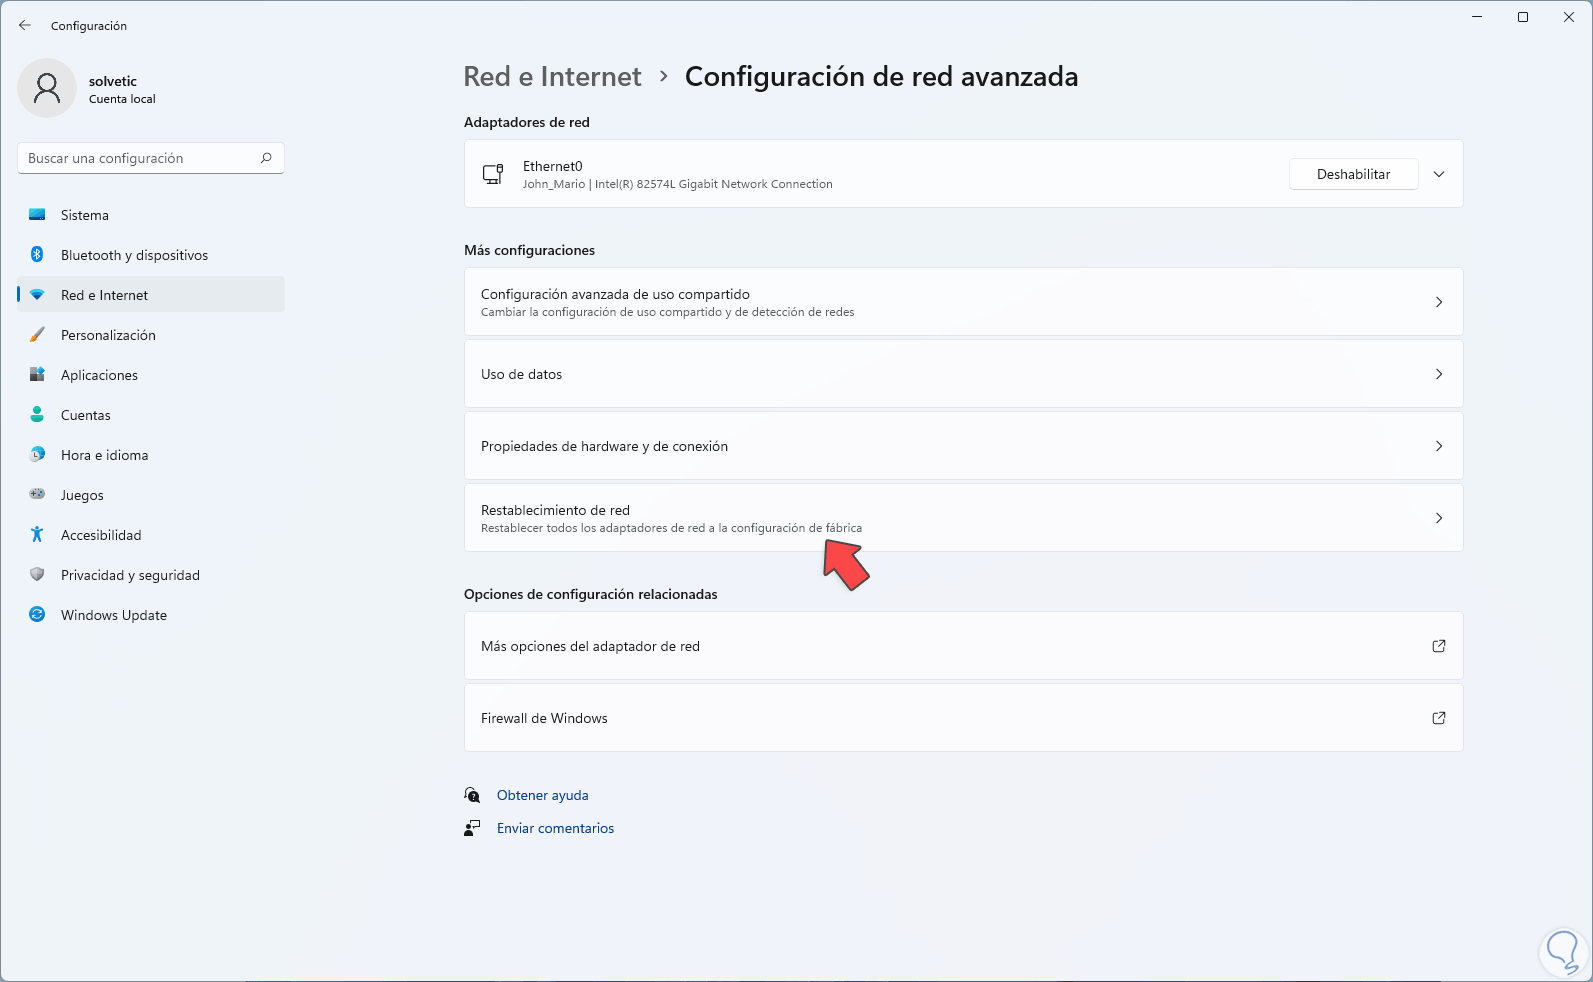This screenshot has width=1593, height=982.
Task: Open Uso de datos chevron
Action: coord(1439,374)
